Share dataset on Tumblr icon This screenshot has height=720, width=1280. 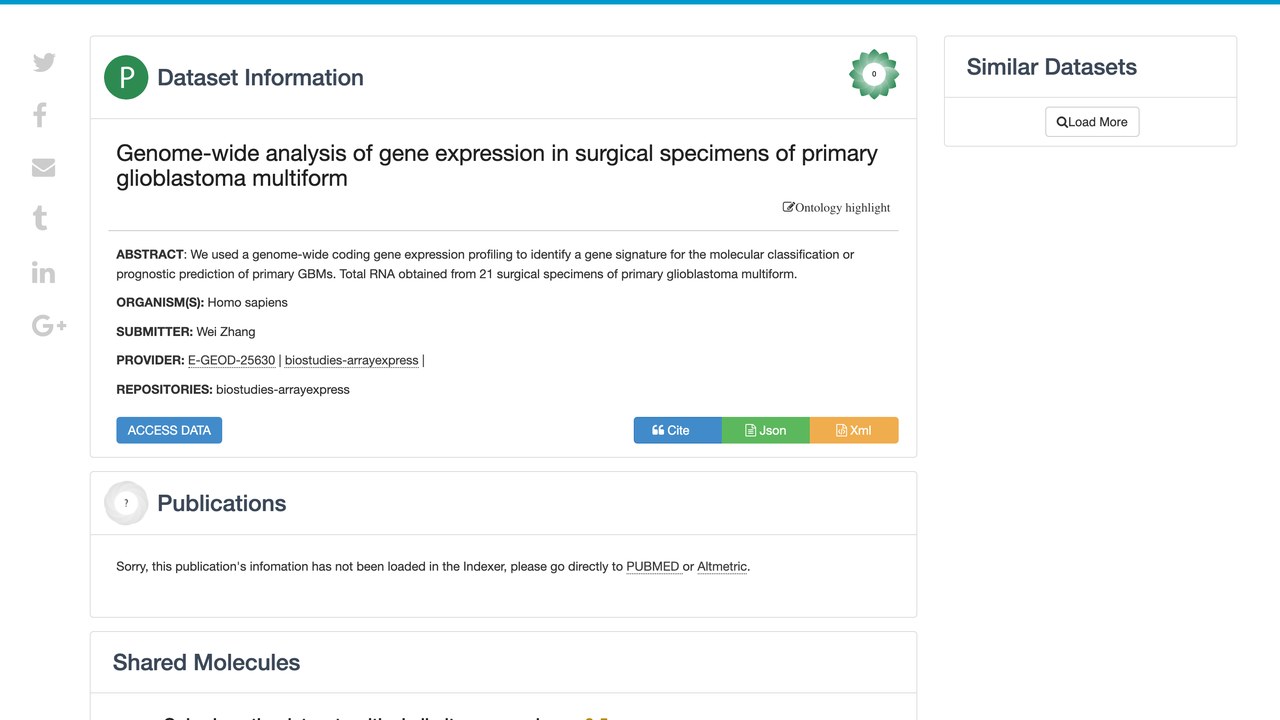[40, 218]
